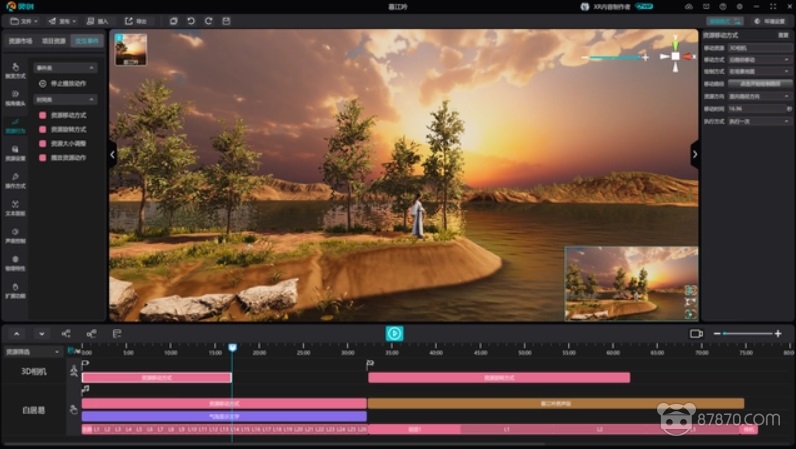Screen dimensions: 796x449
Task: Click the 插入 insert button
Action: click(x=98, y=20)
